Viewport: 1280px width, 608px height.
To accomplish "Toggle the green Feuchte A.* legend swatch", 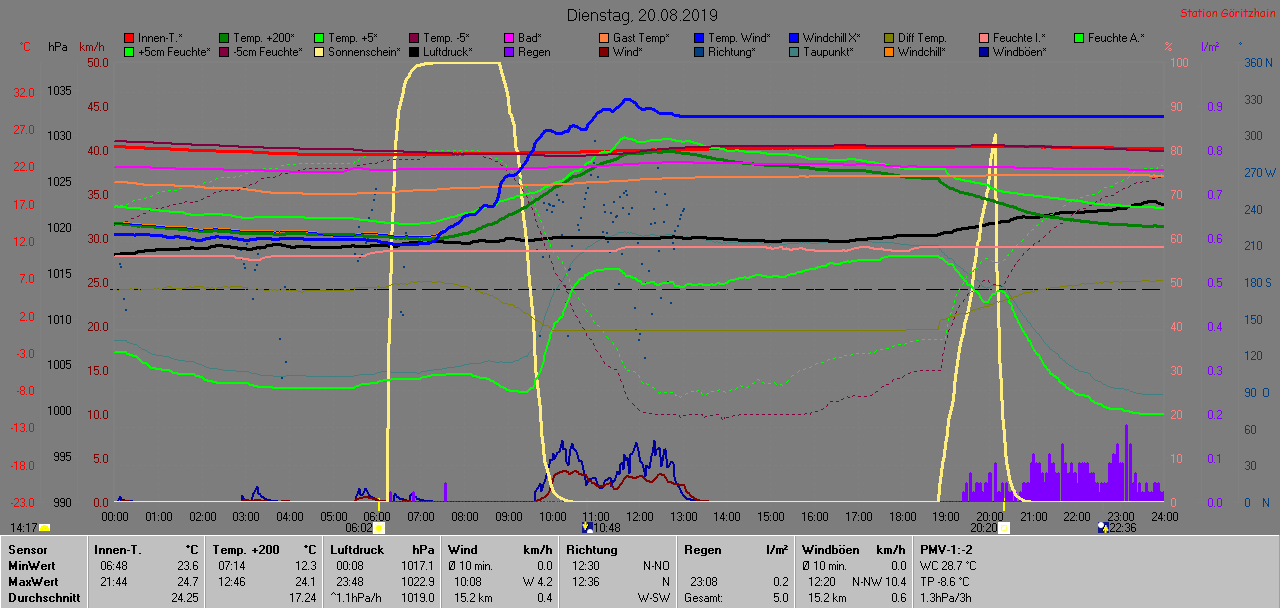I will tap(1079, 38).
